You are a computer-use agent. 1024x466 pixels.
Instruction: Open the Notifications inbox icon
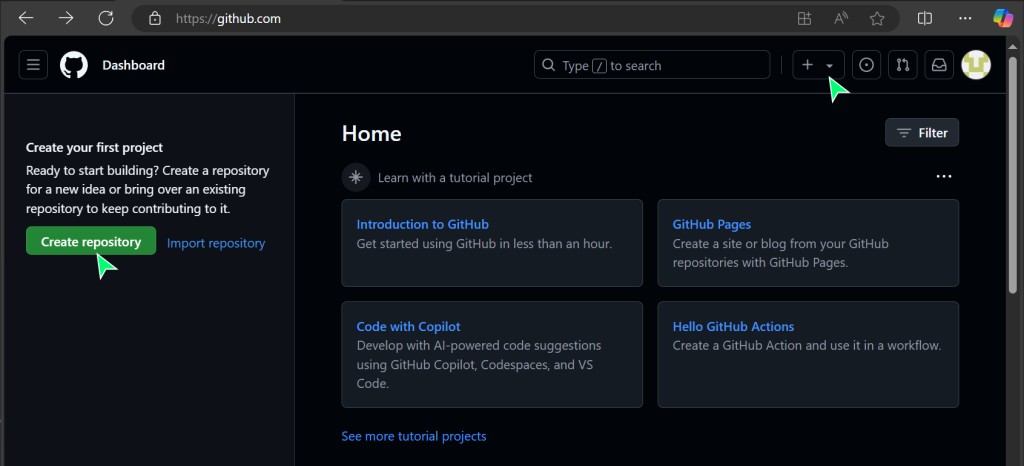tap(938, 65)
